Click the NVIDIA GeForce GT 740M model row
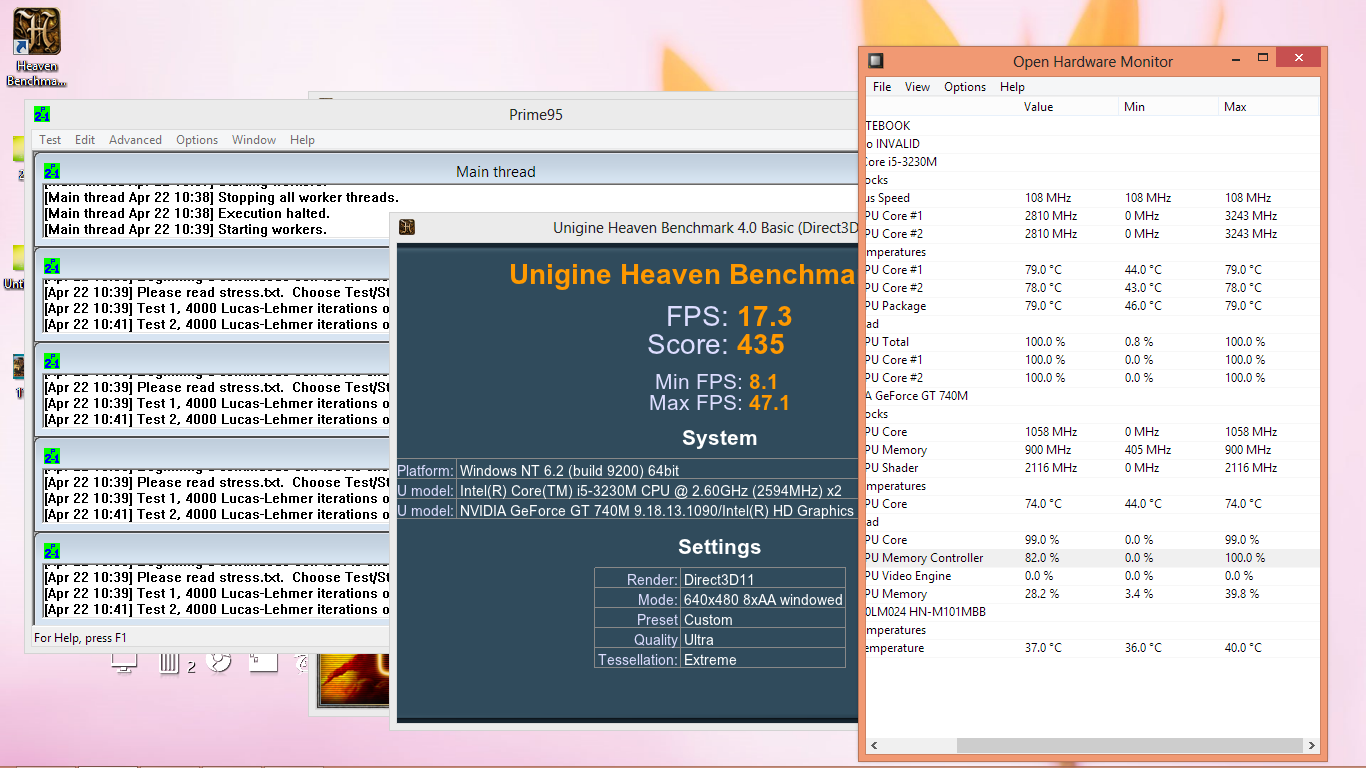The height and width of the screenshot is (768, 1366). tap(627, 510)
